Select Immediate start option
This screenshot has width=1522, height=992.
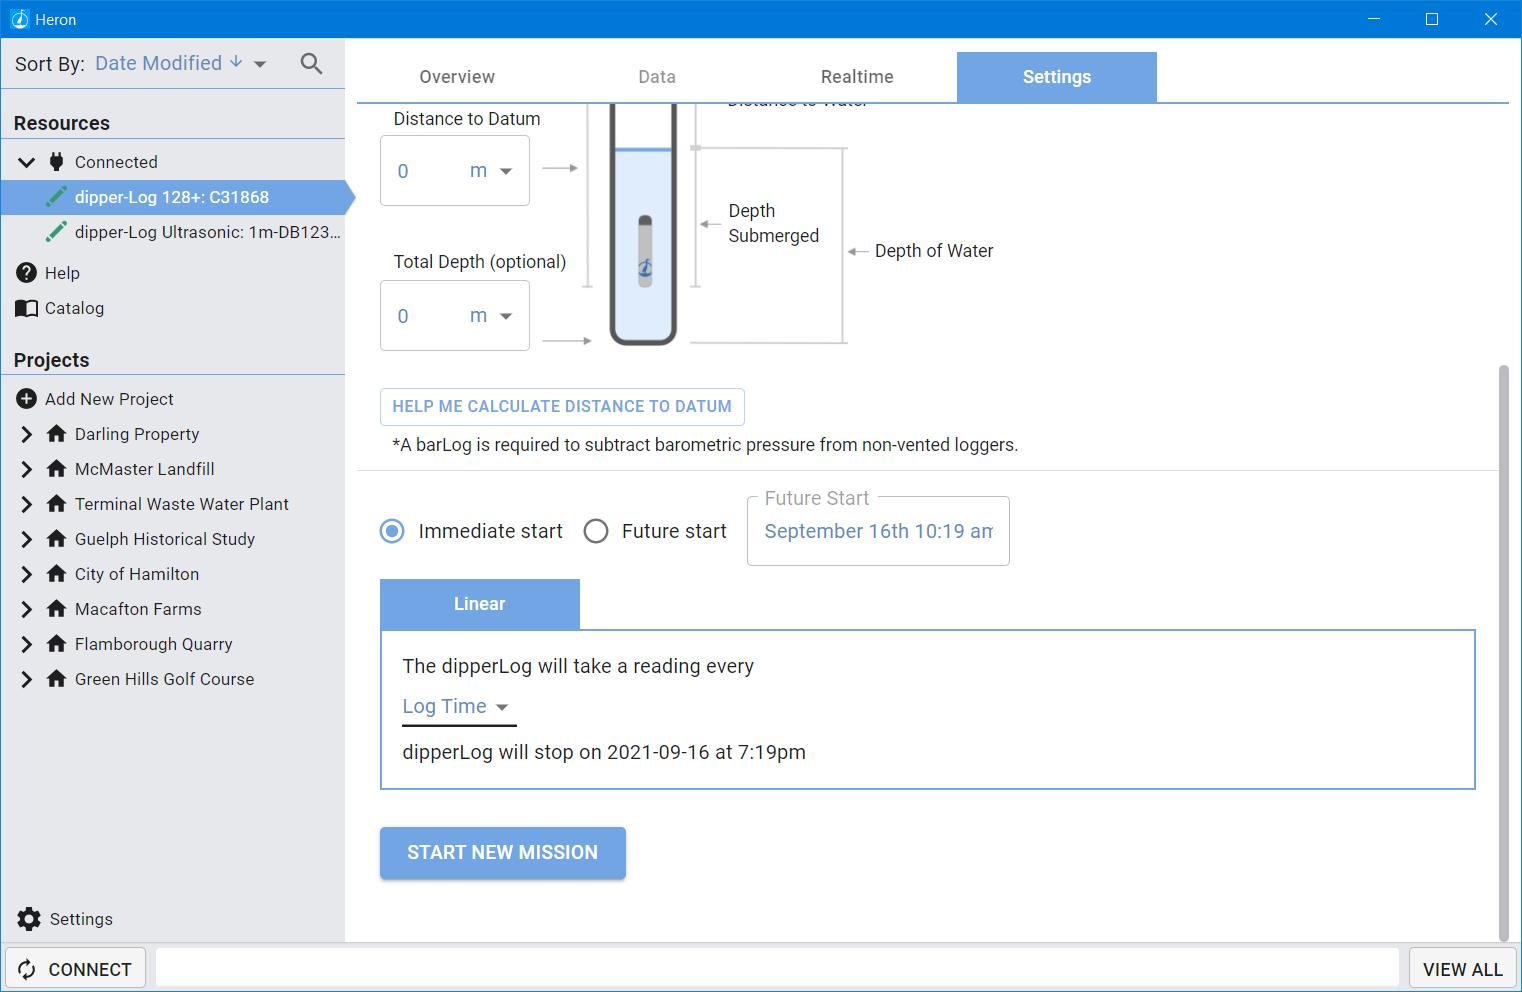pos(392,531)
